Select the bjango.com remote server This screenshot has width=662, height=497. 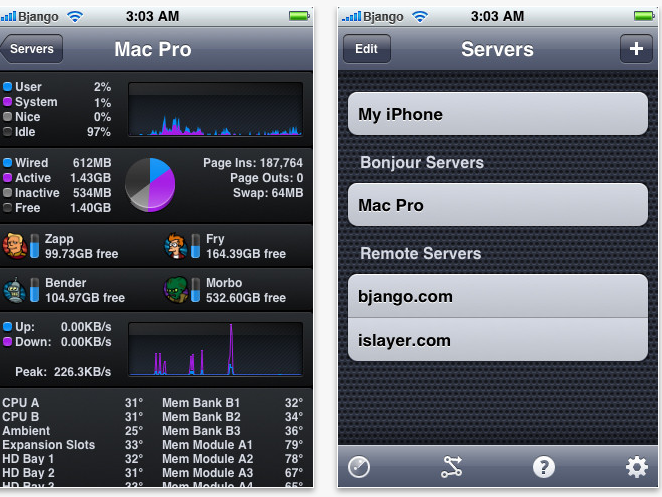click(x=498, y=296)
